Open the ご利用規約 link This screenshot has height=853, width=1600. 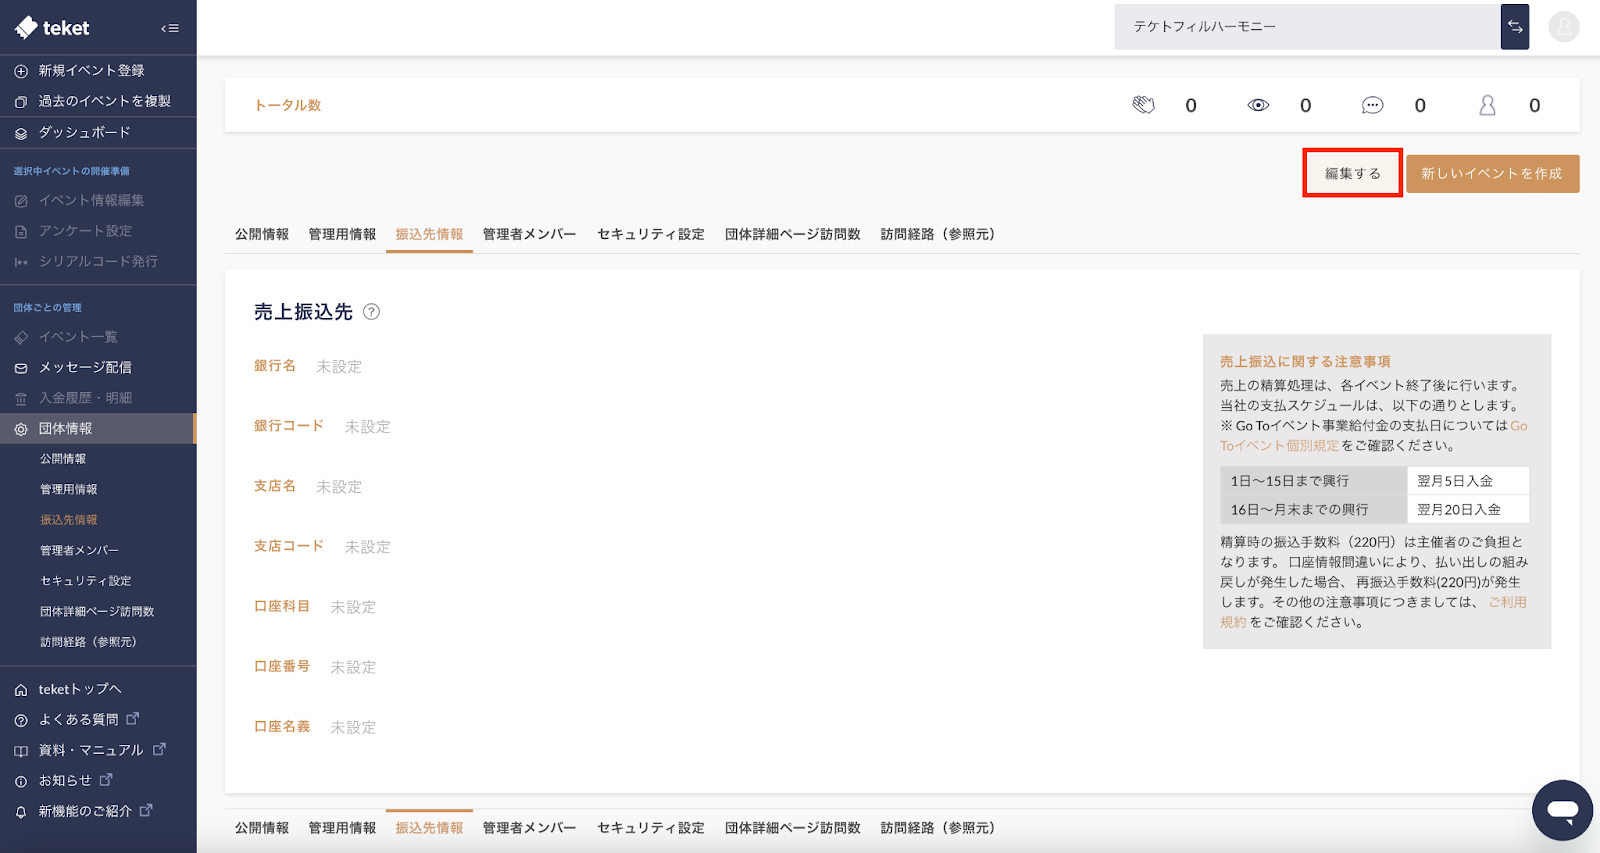pos(1506,602)
